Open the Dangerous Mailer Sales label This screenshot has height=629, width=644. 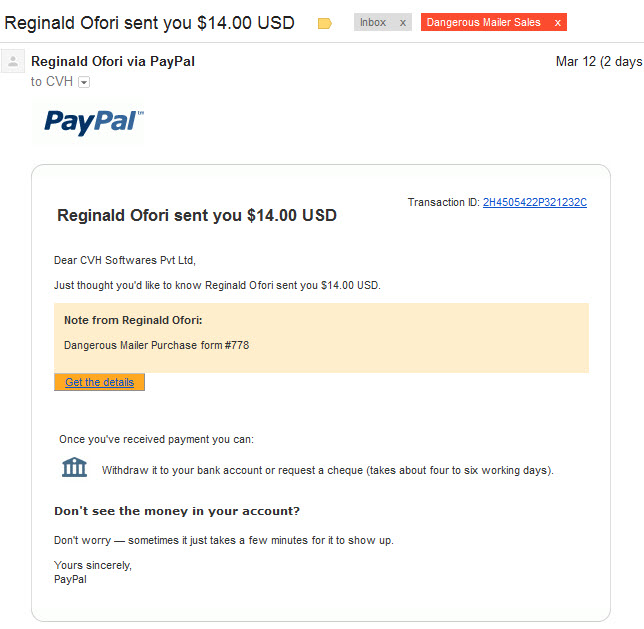click(x=483, y=22)
